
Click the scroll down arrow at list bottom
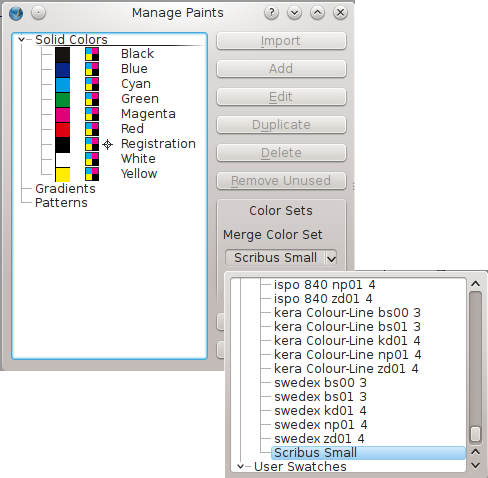coord(476,465)
